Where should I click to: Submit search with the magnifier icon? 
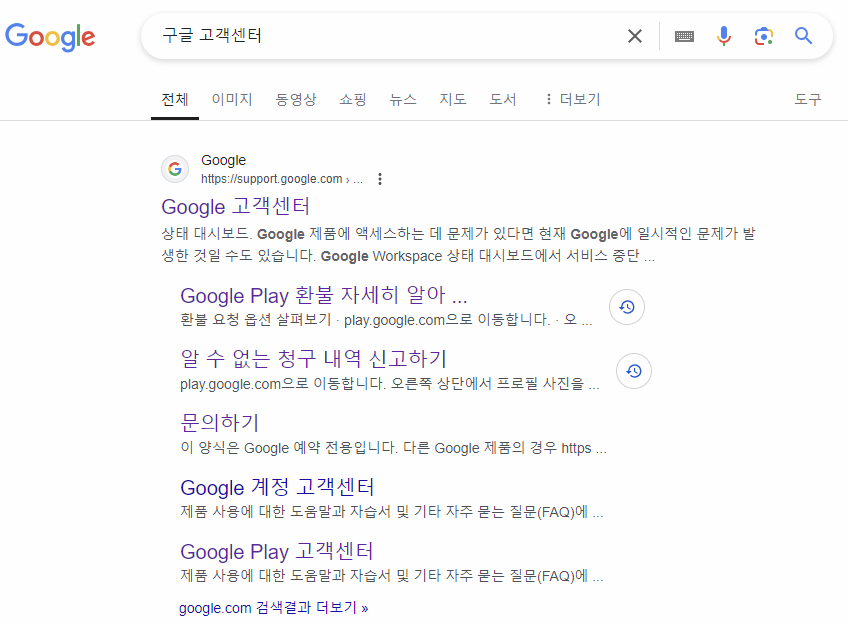[803, 36]
